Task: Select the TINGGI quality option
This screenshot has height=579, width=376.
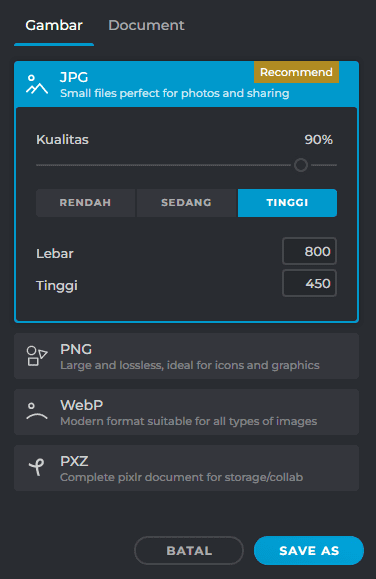Action: pyautogui.click(x=287, y=203)
